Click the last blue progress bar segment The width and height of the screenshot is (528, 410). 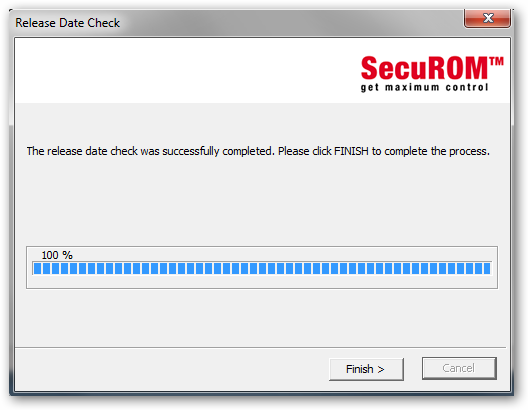pos(487,269)
